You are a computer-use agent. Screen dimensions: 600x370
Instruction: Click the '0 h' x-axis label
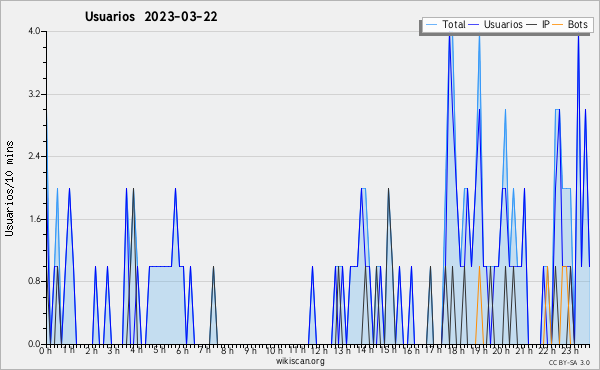click(46, 351)
